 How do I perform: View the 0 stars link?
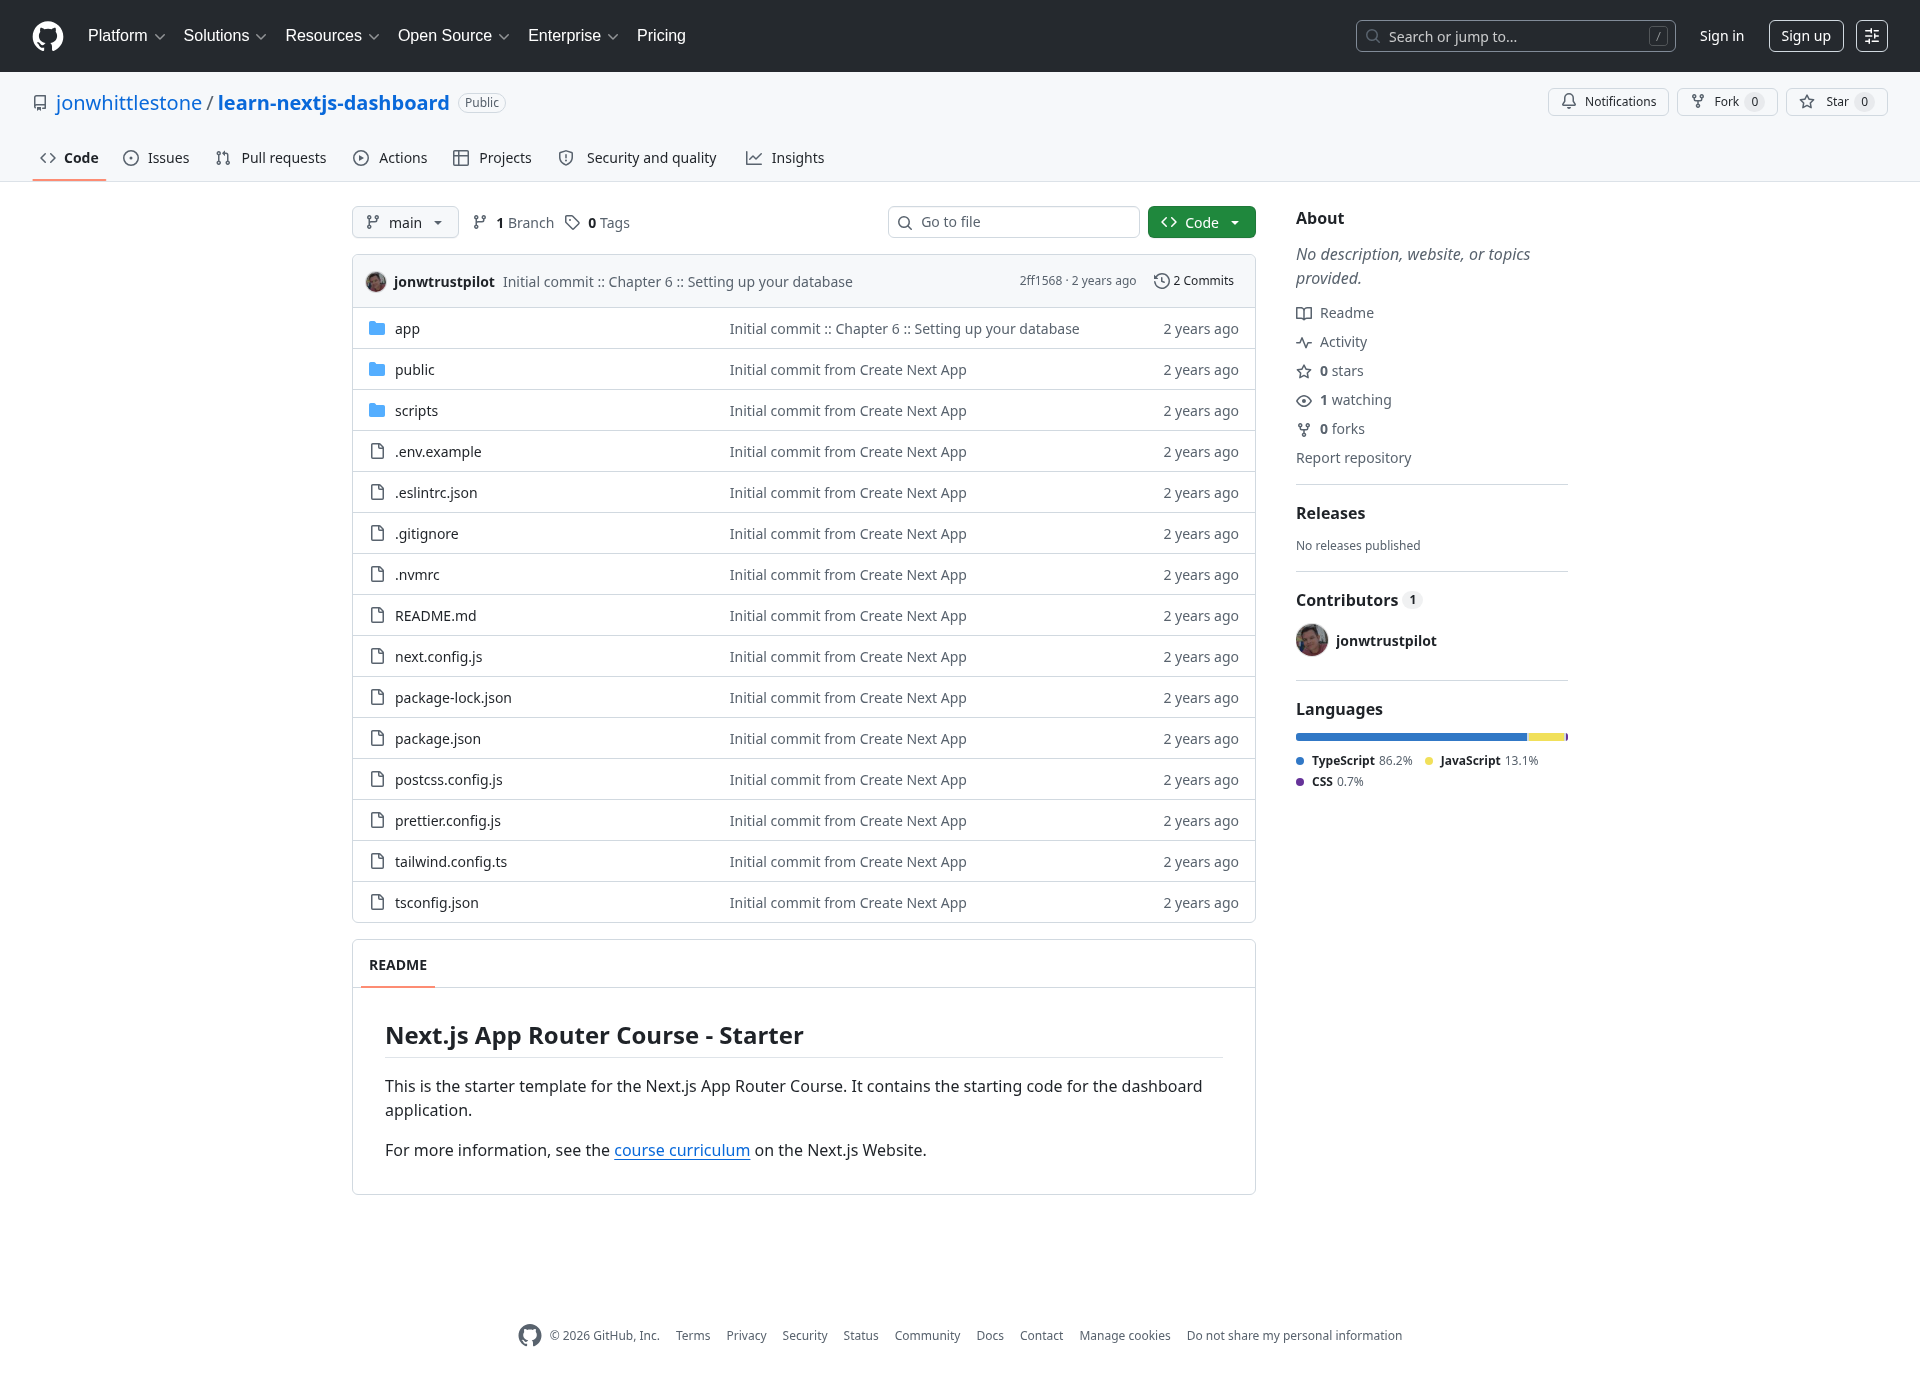coord(1330,371)
